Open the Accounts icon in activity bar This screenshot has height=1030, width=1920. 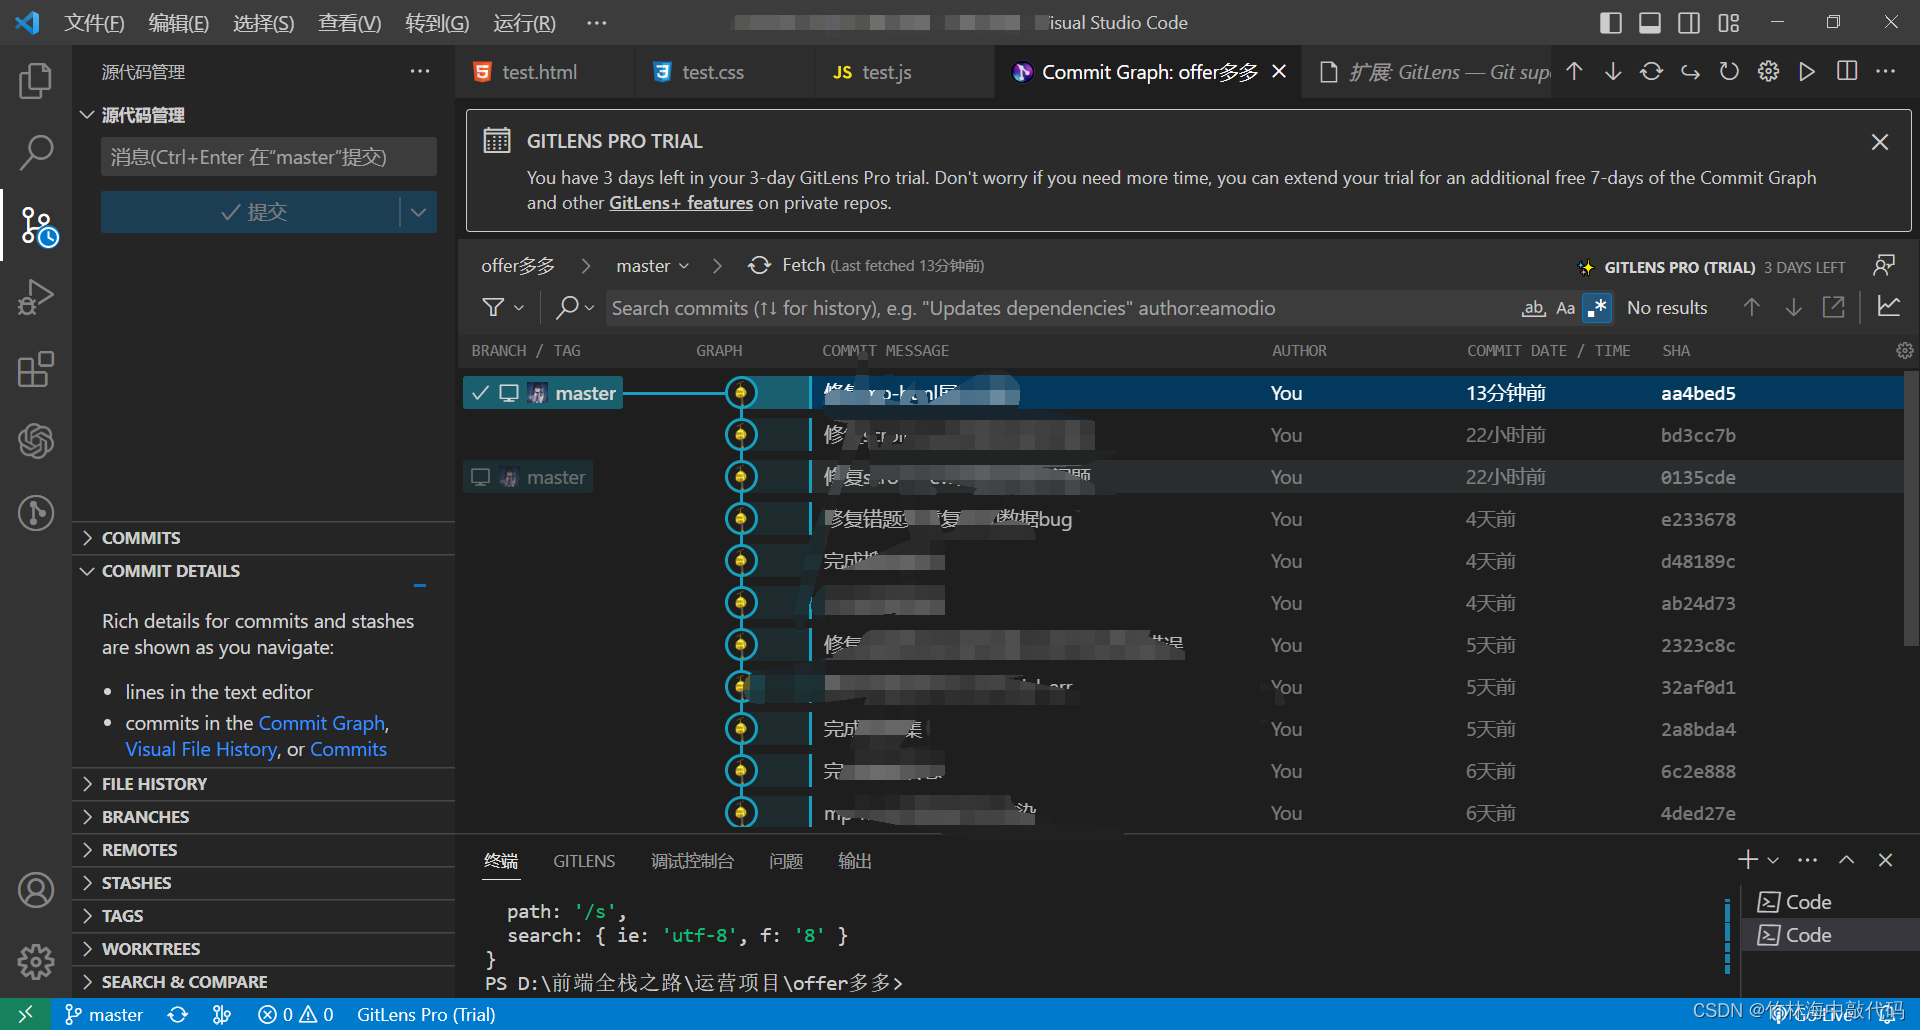click(36, 890)
